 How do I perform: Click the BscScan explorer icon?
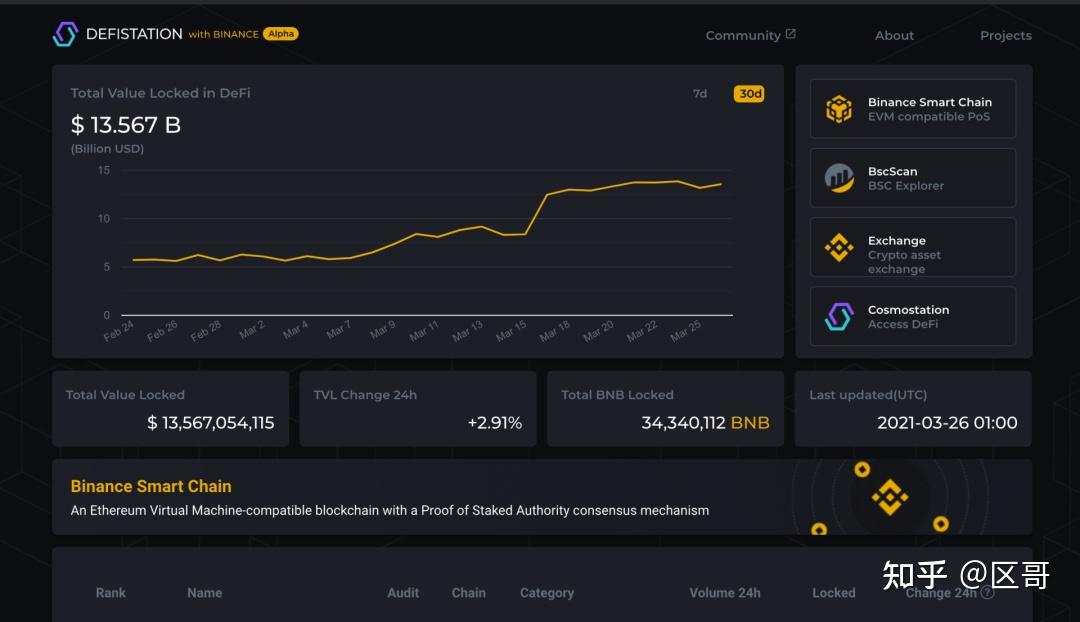[839, 178]
